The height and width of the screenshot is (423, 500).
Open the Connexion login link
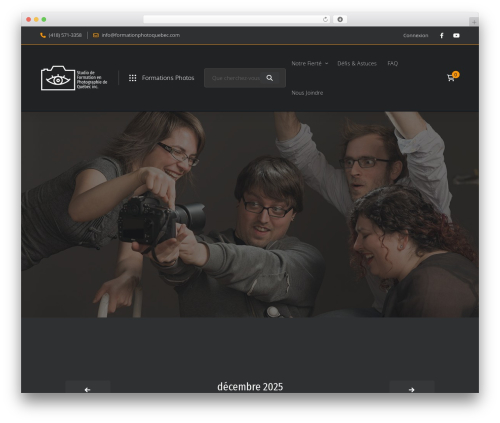pos(415,35)
